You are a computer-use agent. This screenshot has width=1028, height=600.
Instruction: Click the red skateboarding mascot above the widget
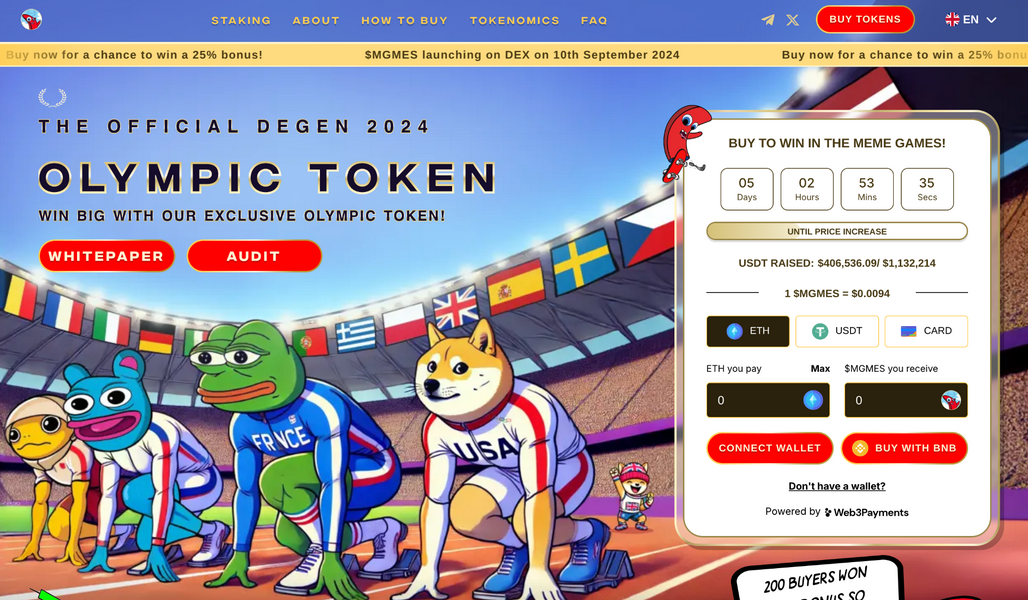(x=685, y=143)
